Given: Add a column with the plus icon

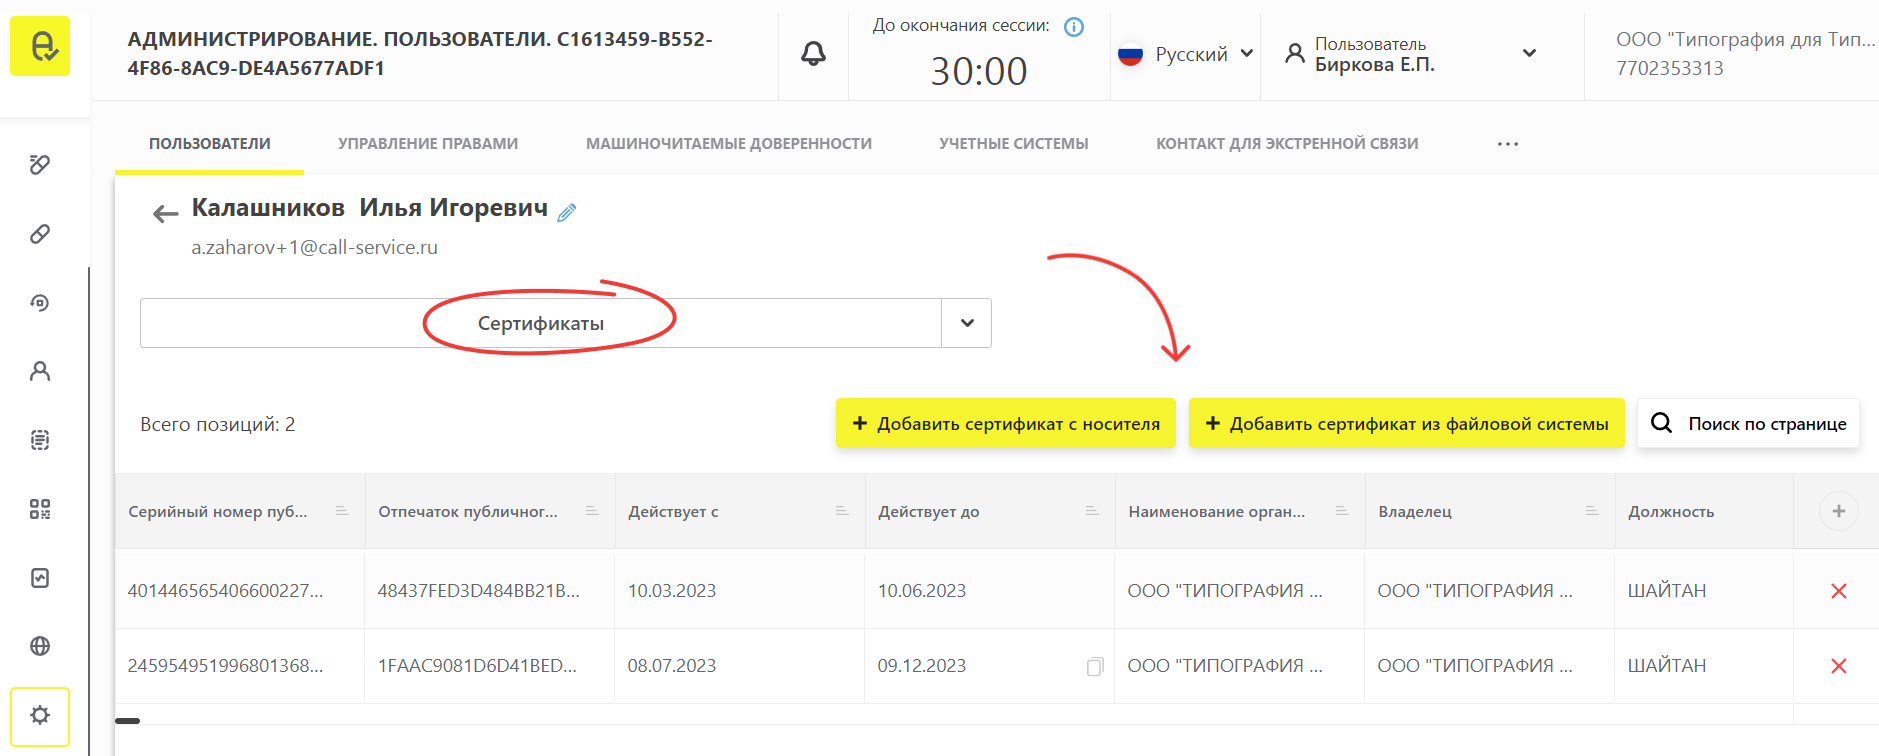Looking at the screenshot, I should pos(1838,511).
